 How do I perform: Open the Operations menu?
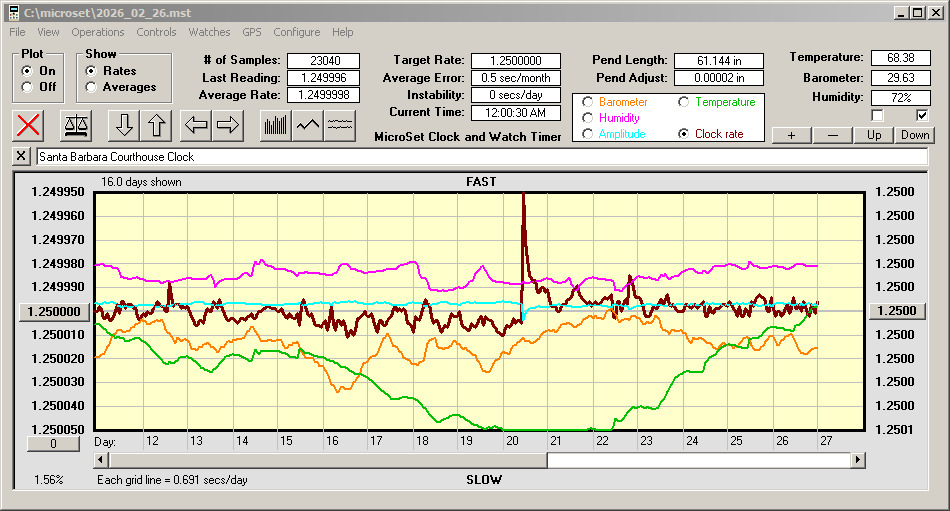click(98, 32)
